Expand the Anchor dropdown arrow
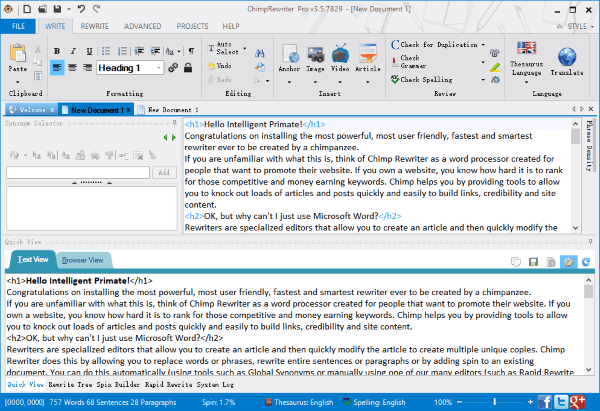 click(x=289, y=82)
